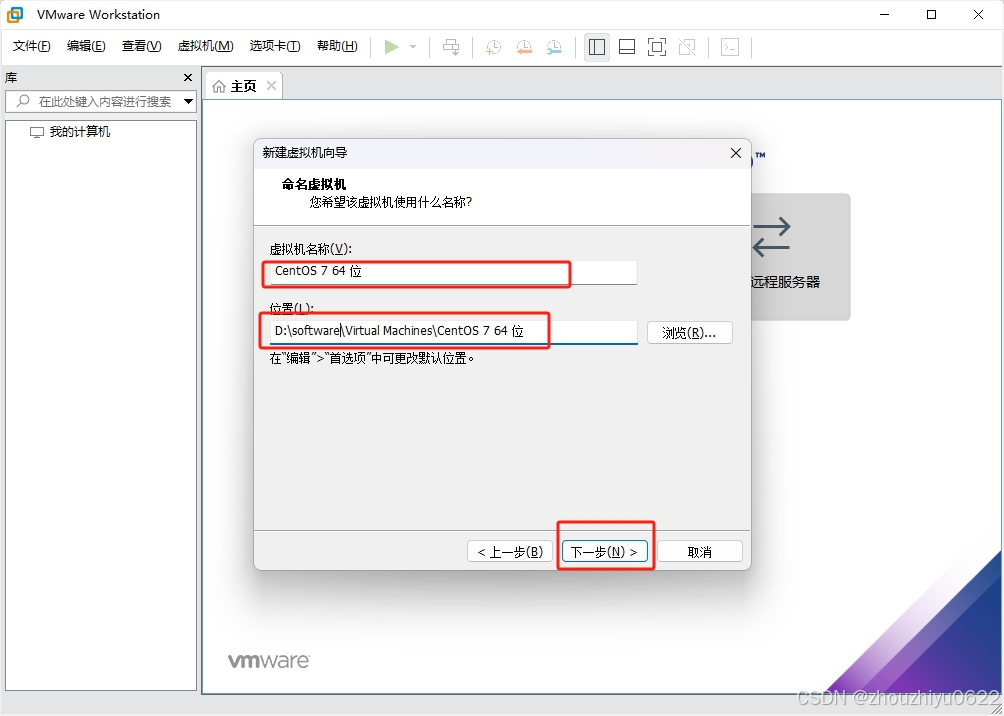
Task: Click the Take Snapshot toolbar icon
Action: (493, 47)
